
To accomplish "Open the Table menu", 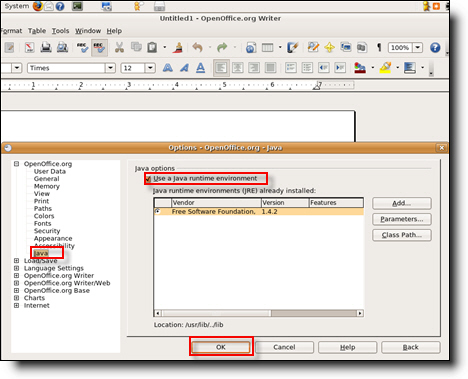I will (37, 31).
